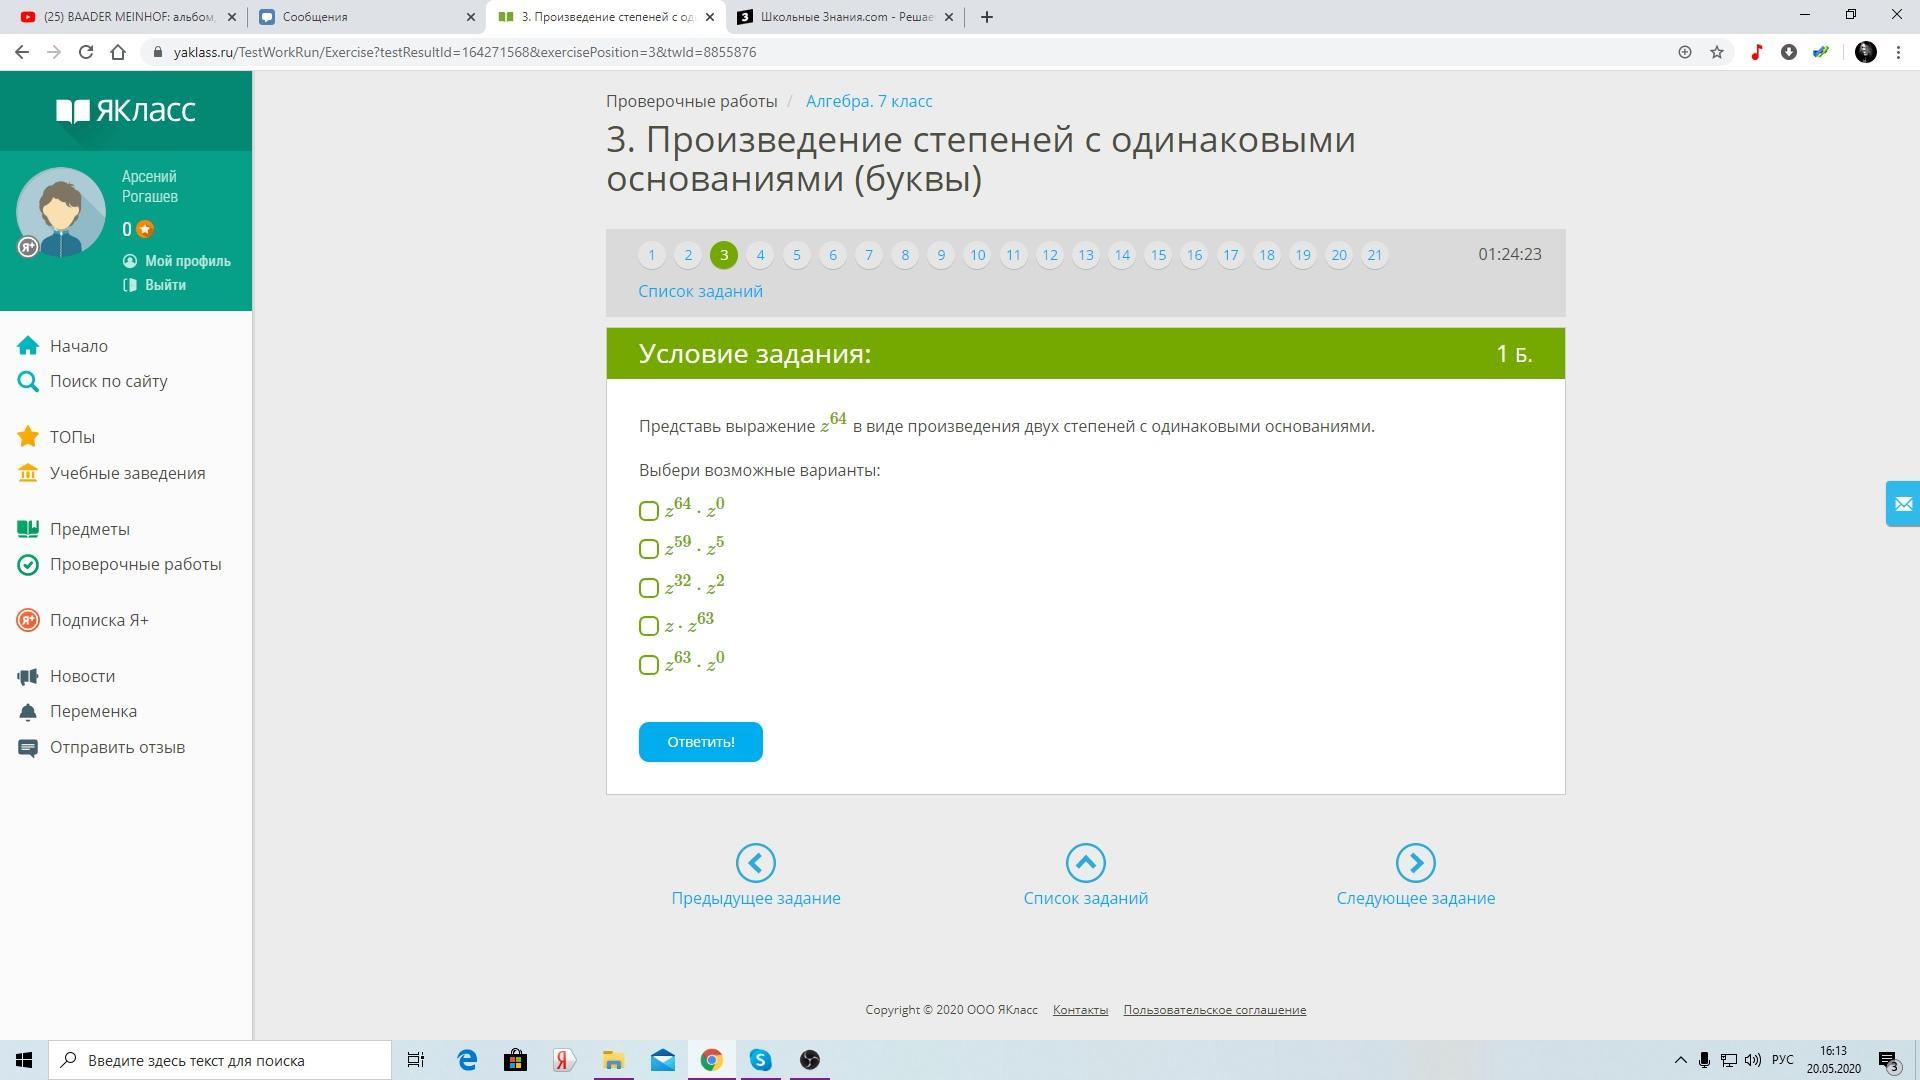This screenshot has width=1920, height=1080.
Task: Click task list up-arrow circle icon
Action: point(1085,863)
